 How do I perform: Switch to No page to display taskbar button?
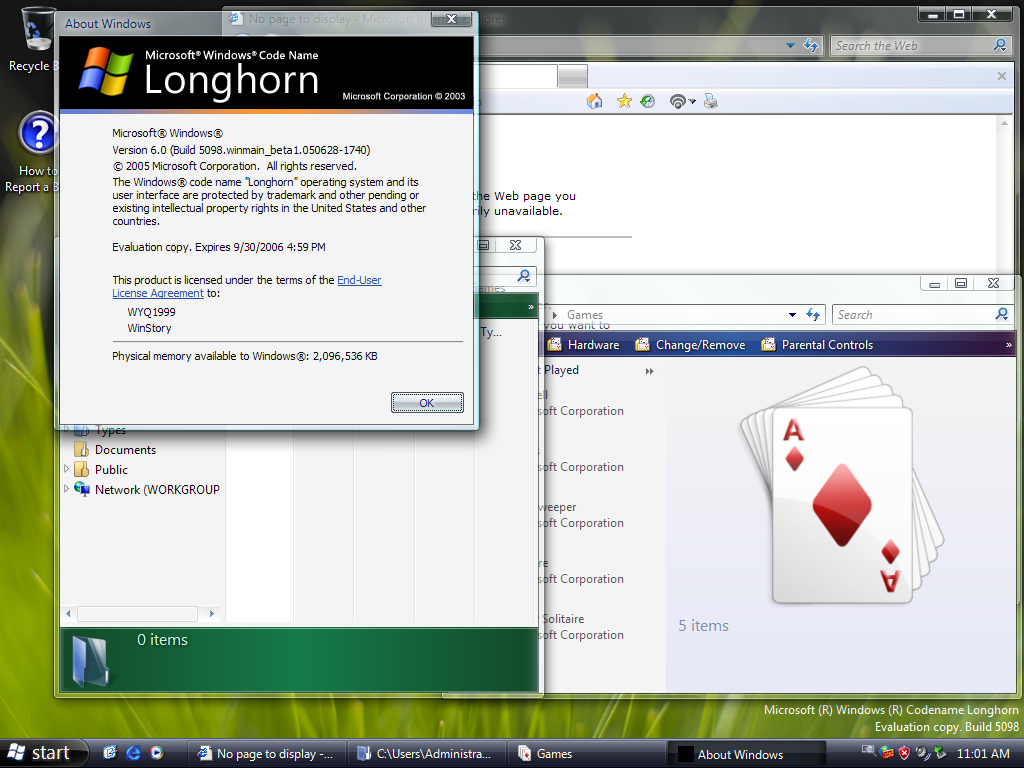pos(266,754)
